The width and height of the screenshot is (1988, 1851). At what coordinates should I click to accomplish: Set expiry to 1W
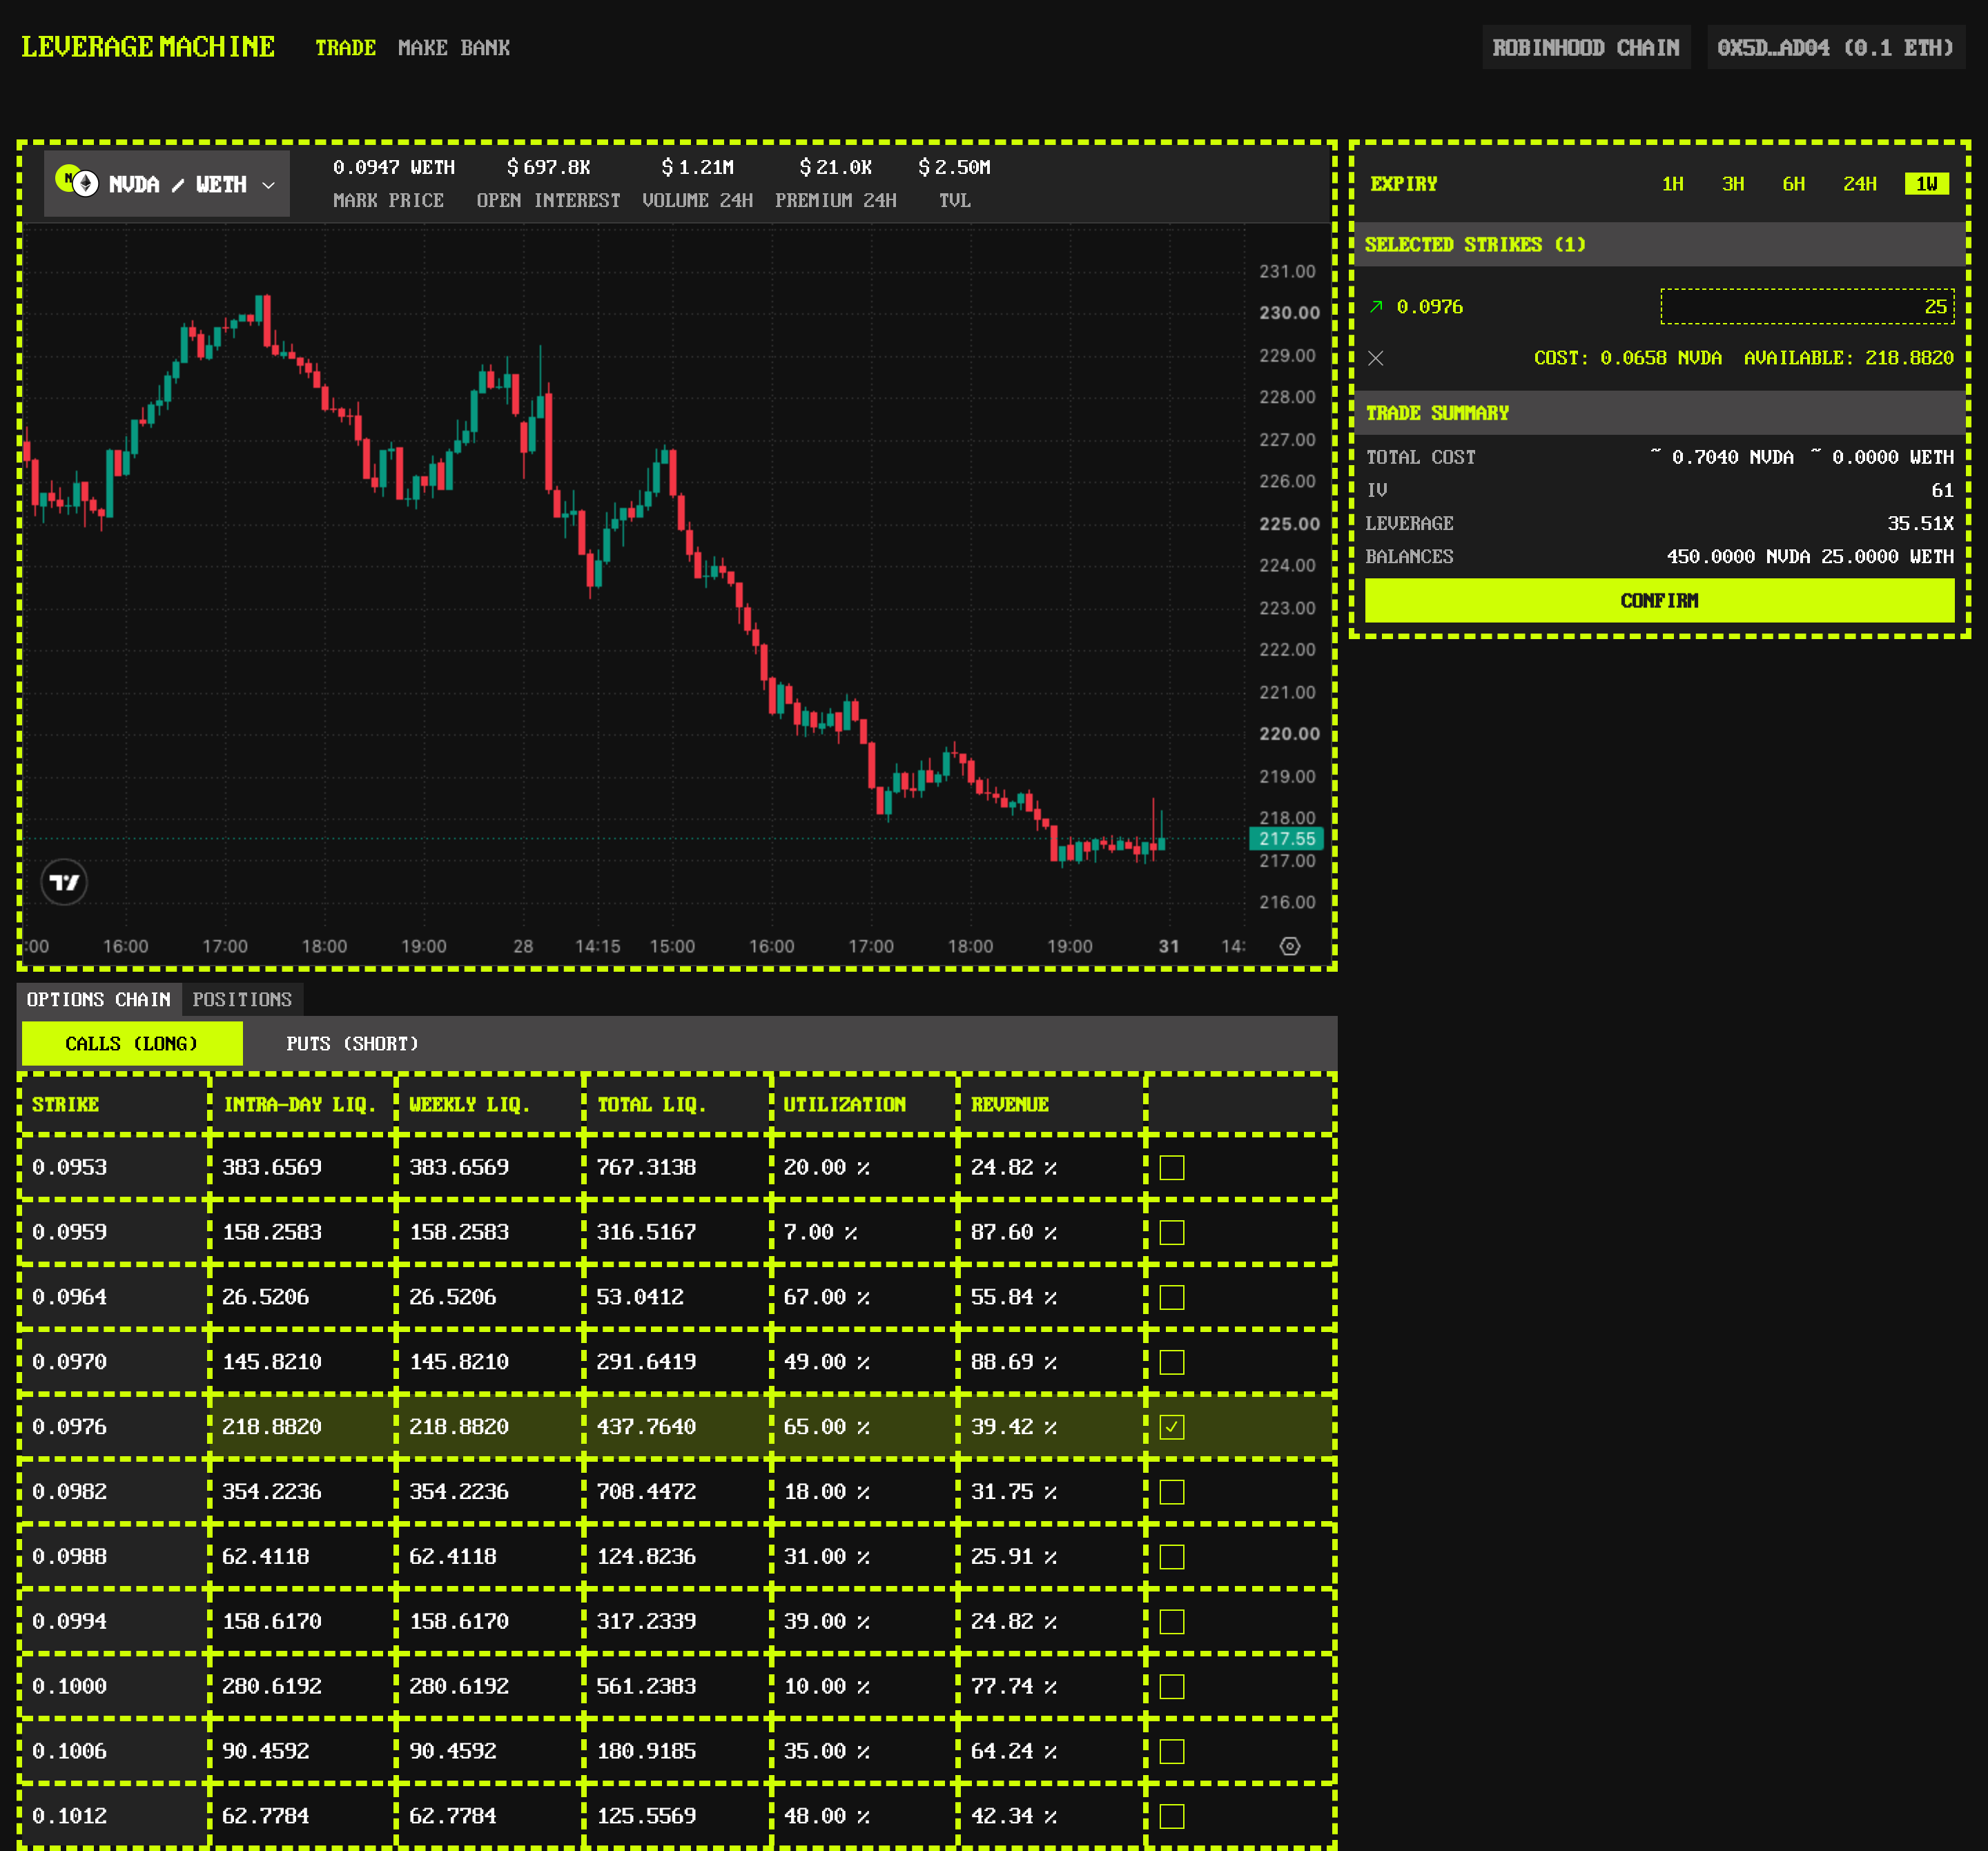1927,184
